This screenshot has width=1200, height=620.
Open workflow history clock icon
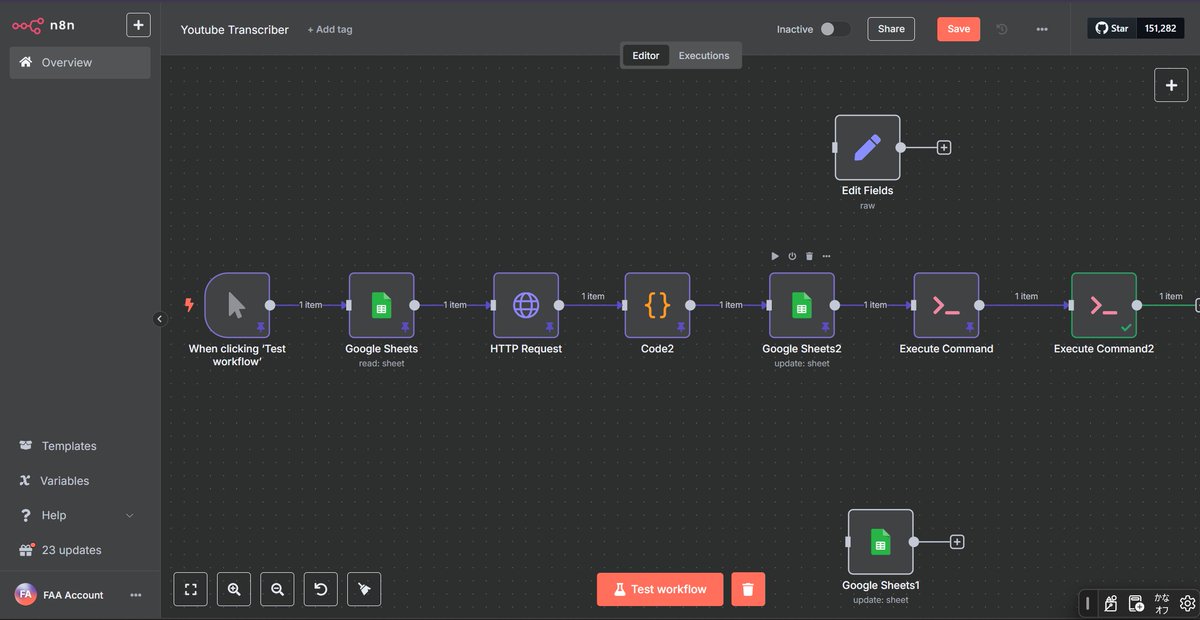pyautogui.click(x=1002, y=29)
